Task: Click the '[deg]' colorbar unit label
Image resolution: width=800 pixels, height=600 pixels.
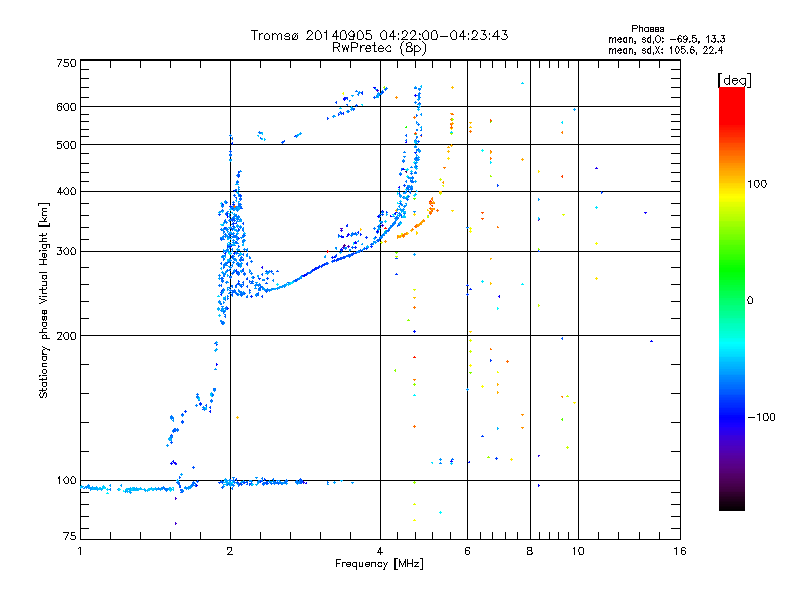Action: 734,80
